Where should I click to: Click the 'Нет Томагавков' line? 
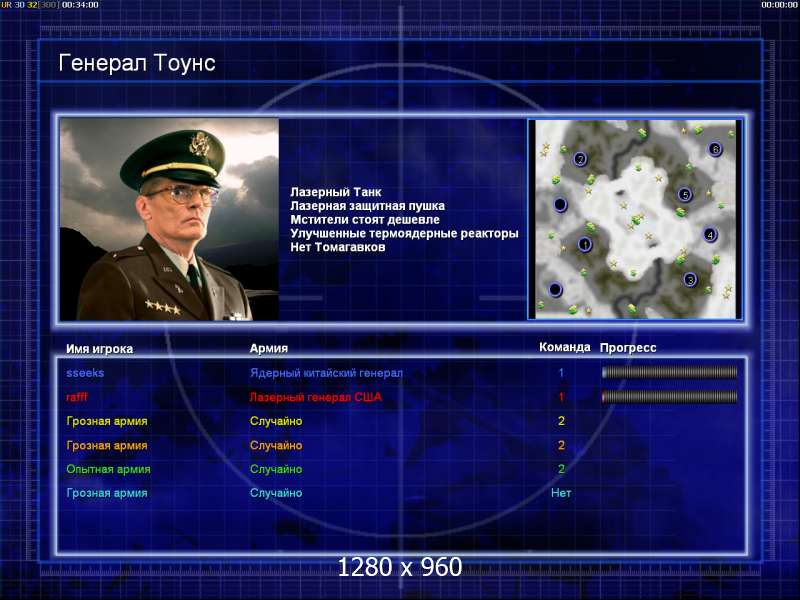point(337,247)
